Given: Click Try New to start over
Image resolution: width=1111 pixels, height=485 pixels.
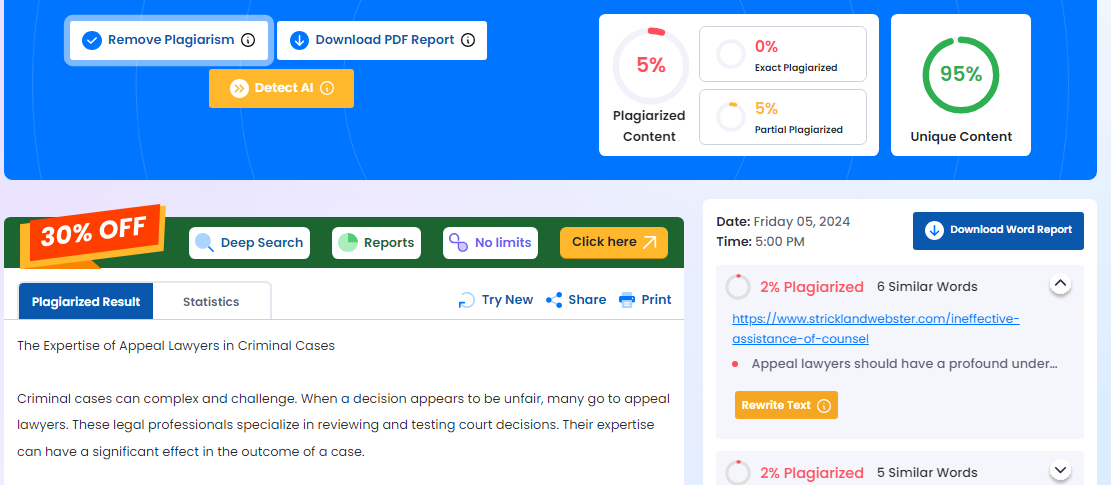Looking at the screenshot, I should [495, 300].
